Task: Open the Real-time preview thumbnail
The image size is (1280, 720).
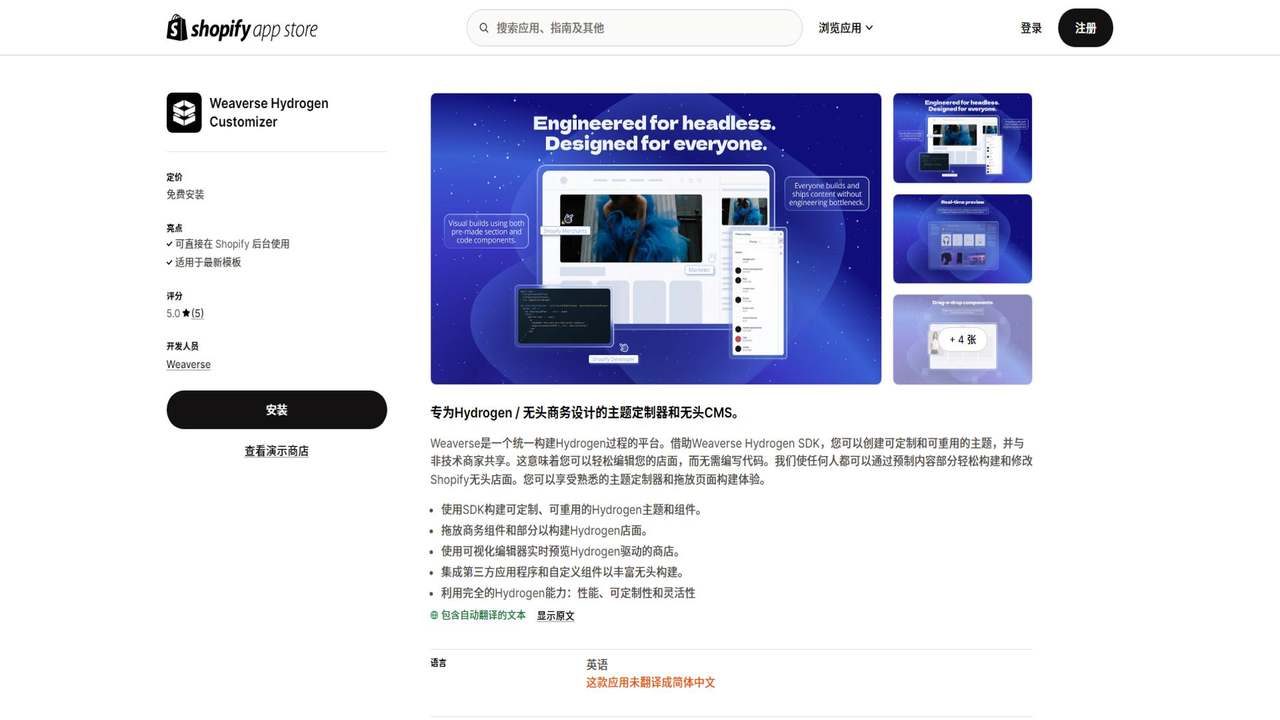Action: pos(962,239)
